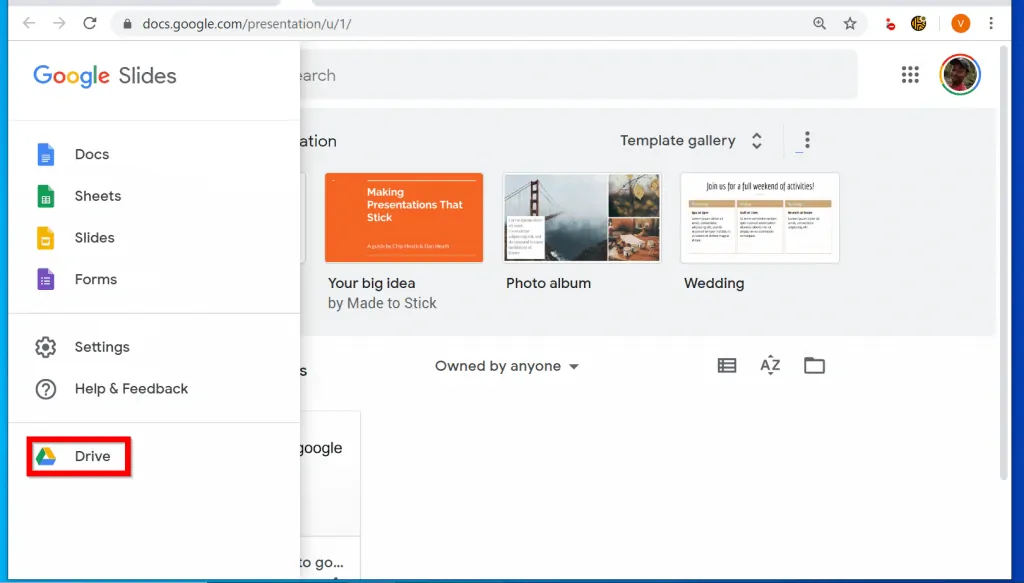The width and height of the screenshot is (1024, 583).
Task: Click the purple Forms icon
Action: (46, 280)
